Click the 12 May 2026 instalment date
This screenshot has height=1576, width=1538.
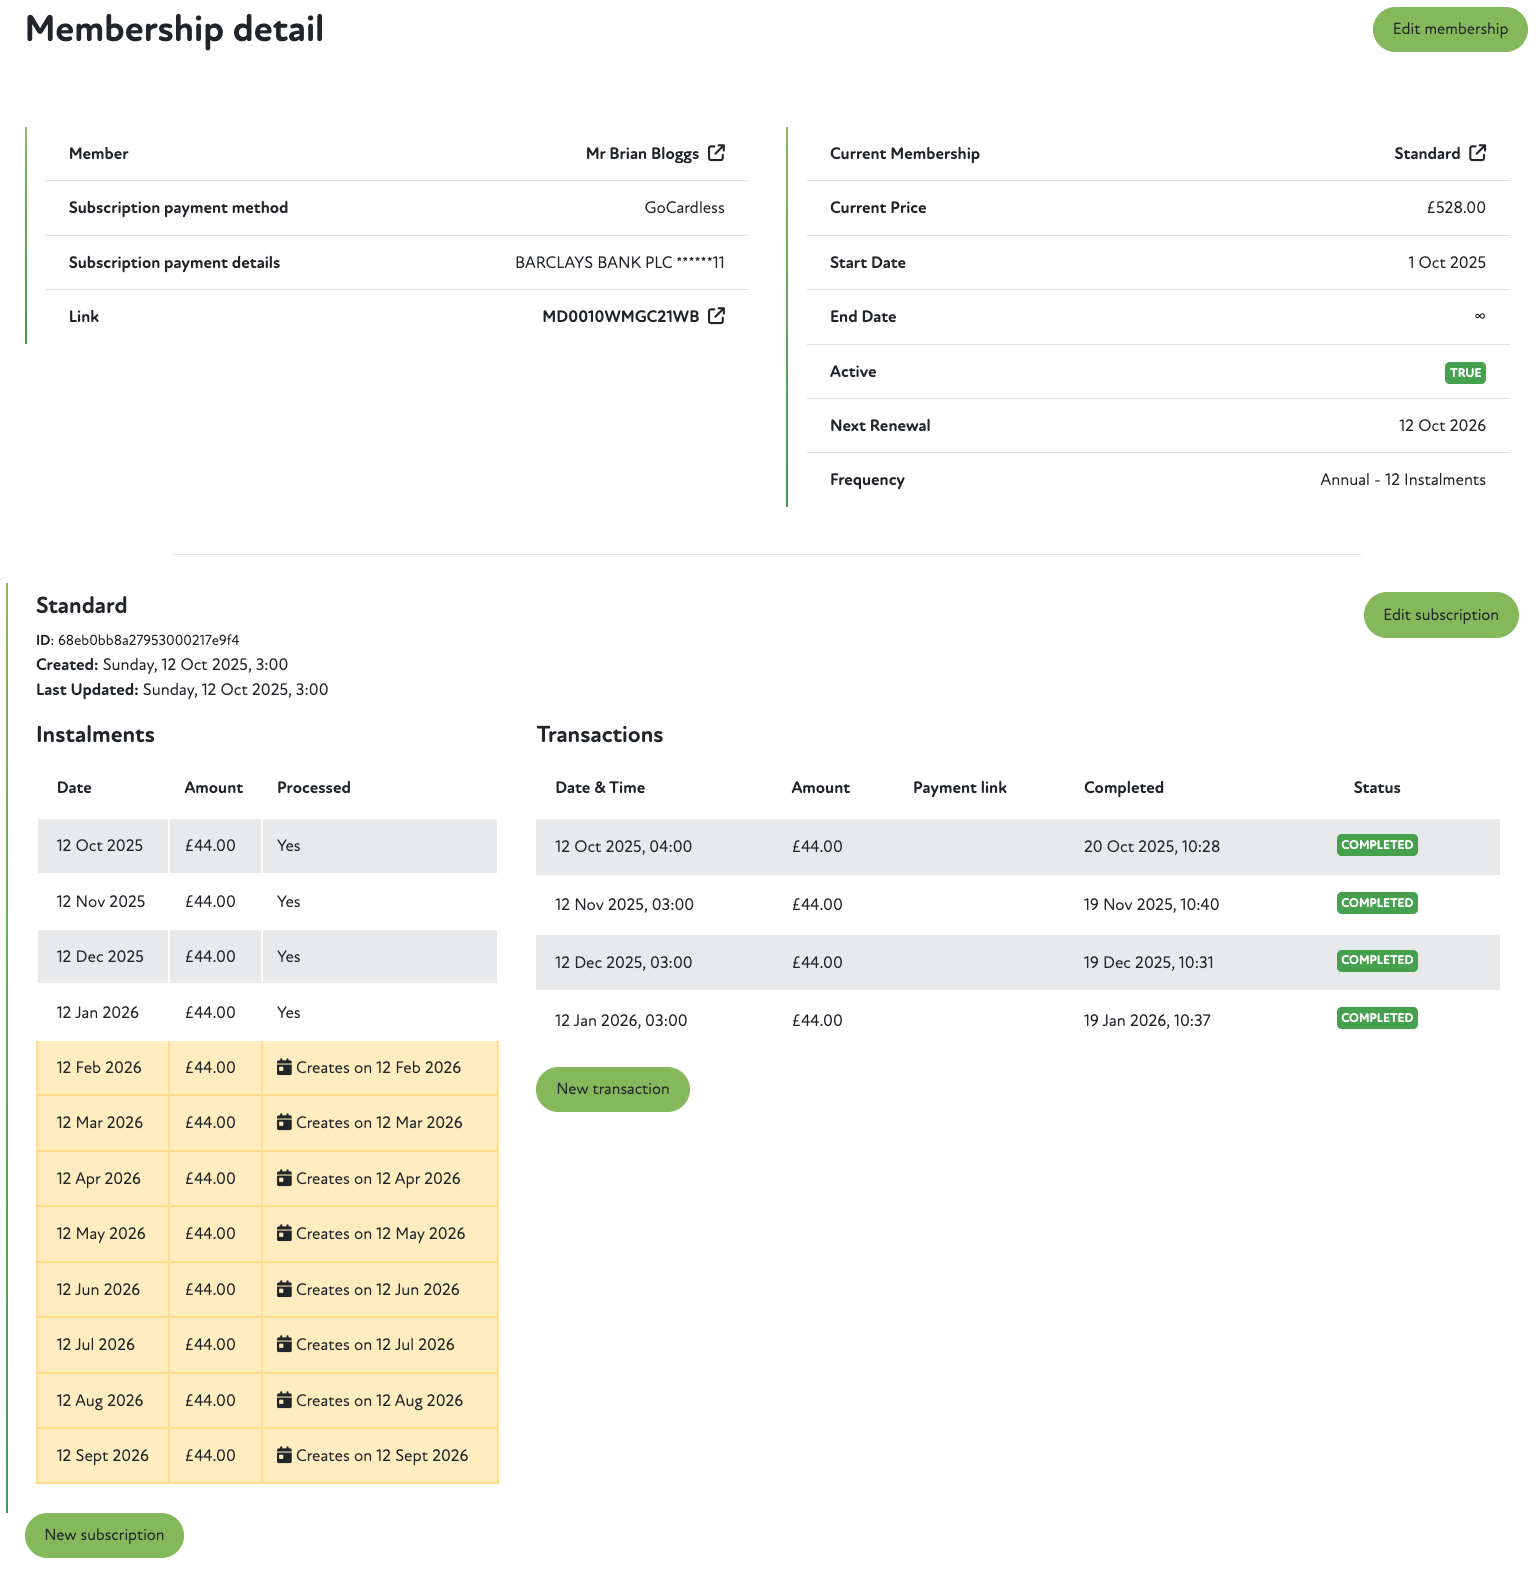click(101, 1234)
